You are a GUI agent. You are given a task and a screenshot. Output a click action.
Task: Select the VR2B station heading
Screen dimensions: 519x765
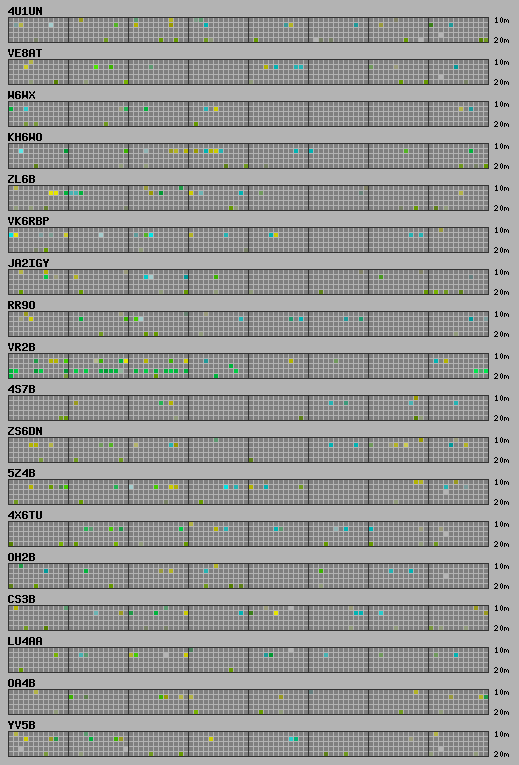[x=21, y=347]
